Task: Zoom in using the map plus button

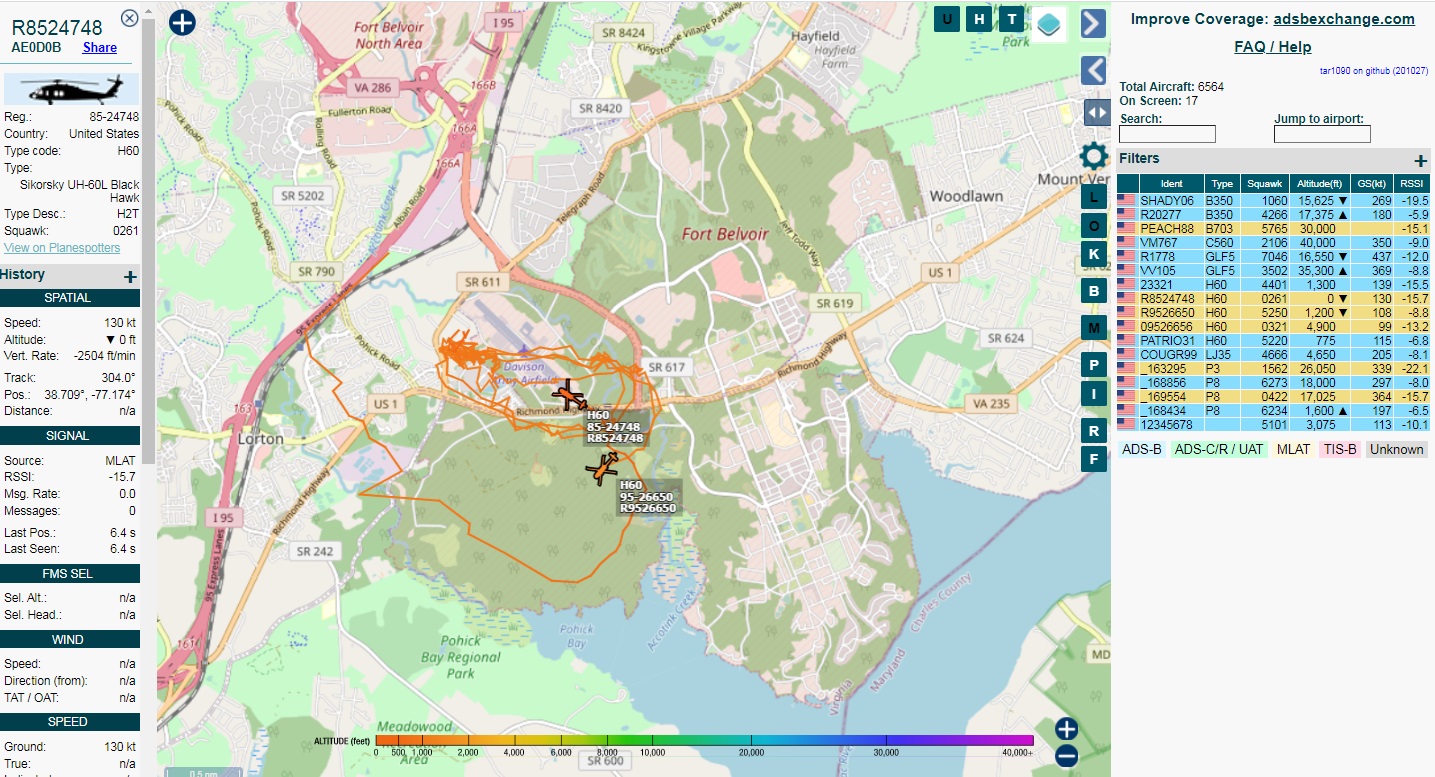Action: click(1066, 729)
